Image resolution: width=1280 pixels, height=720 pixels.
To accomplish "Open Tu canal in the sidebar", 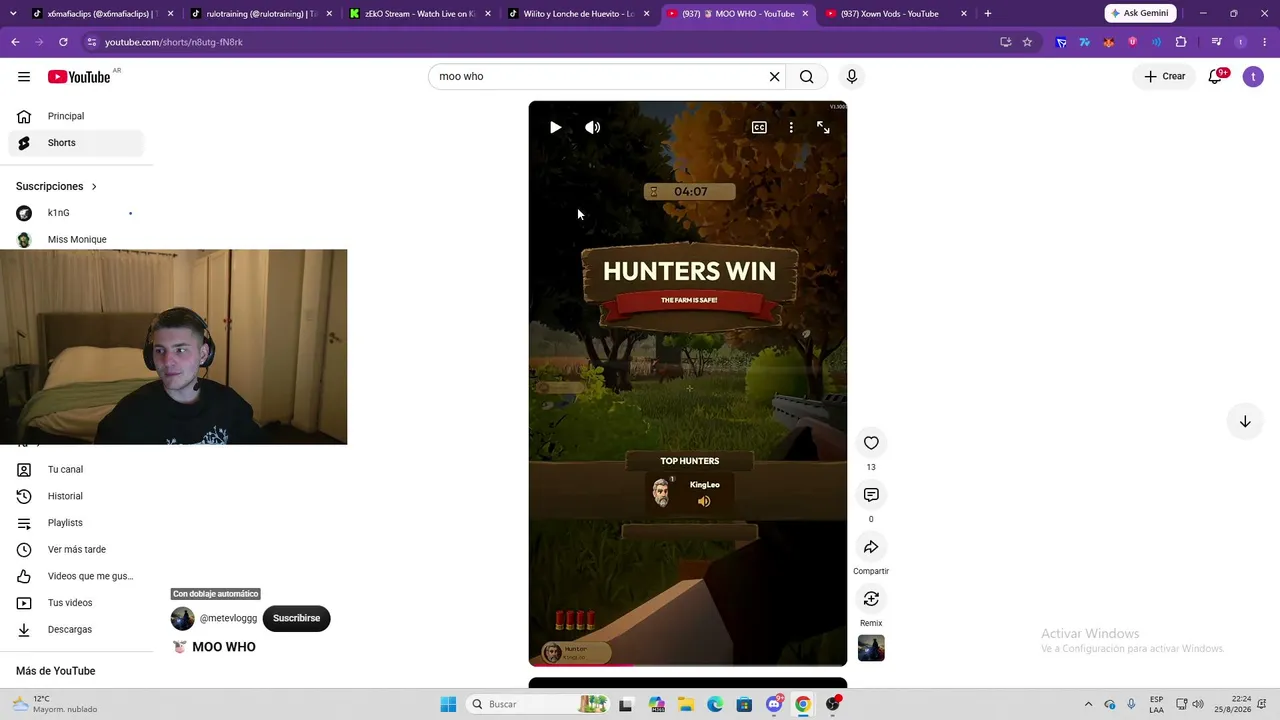I will (76, 470).
